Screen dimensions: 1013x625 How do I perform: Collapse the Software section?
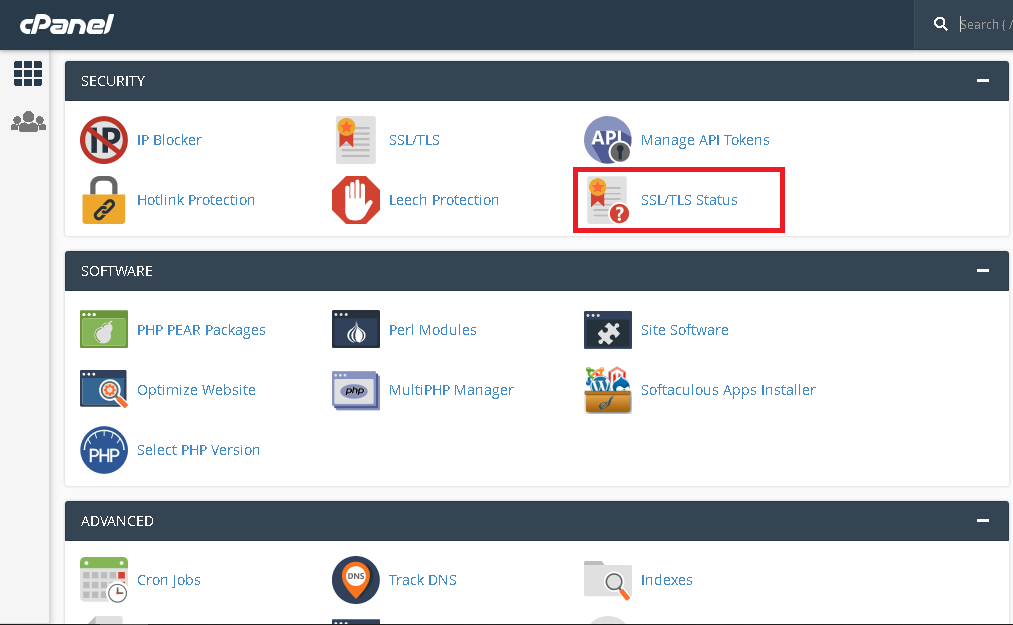pyautogui.click(x=983, y=271)
